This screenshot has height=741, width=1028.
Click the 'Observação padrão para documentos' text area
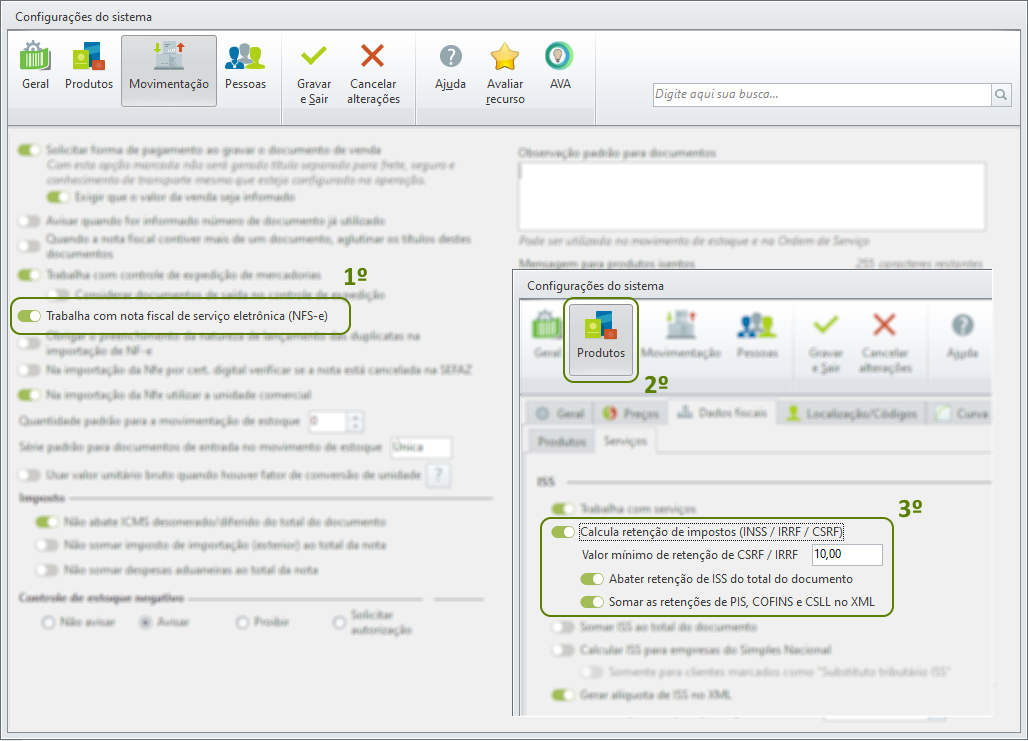pos(752,196)
